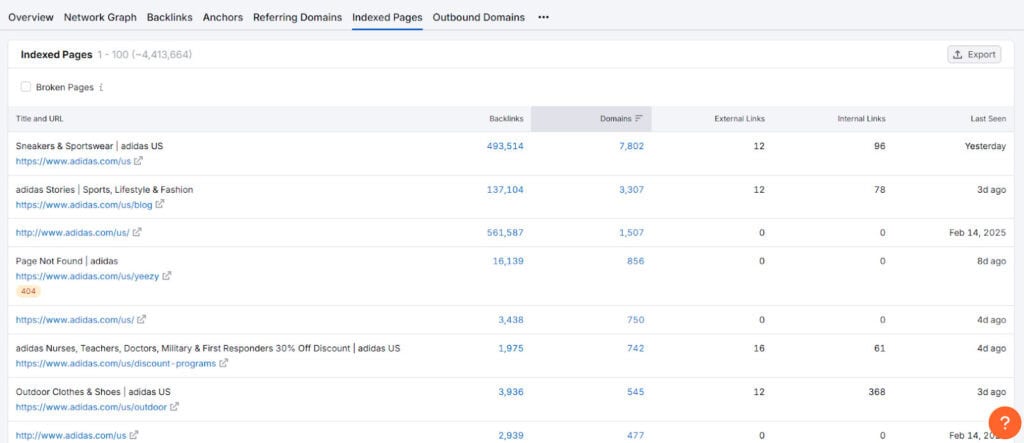Open external link icon beside adidas.com/us/blog URL
The width and height of the screenshot is (1024, 443).
click(x=160, y=205)
